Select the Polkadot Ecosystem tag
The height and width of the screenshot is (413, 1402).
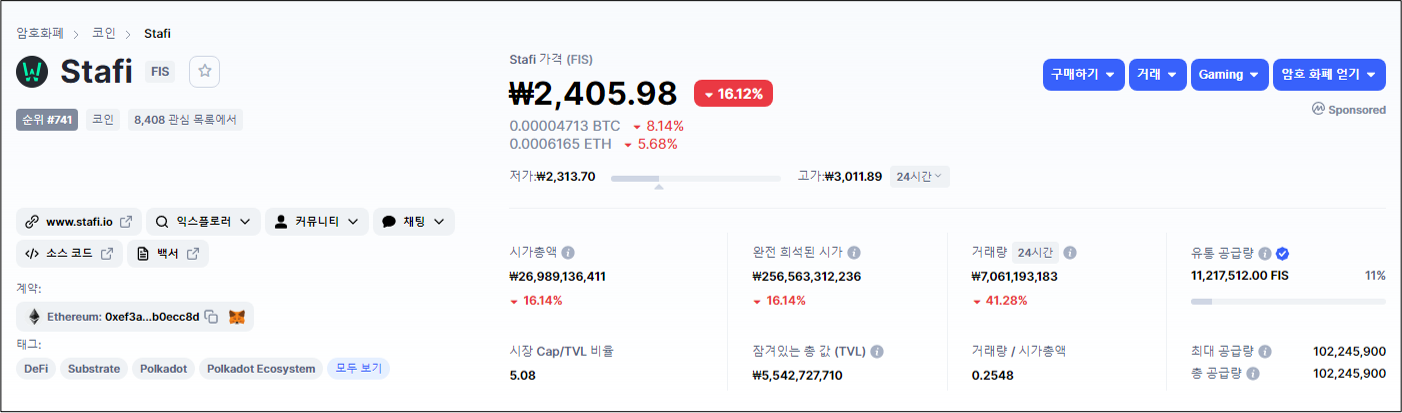261,369
